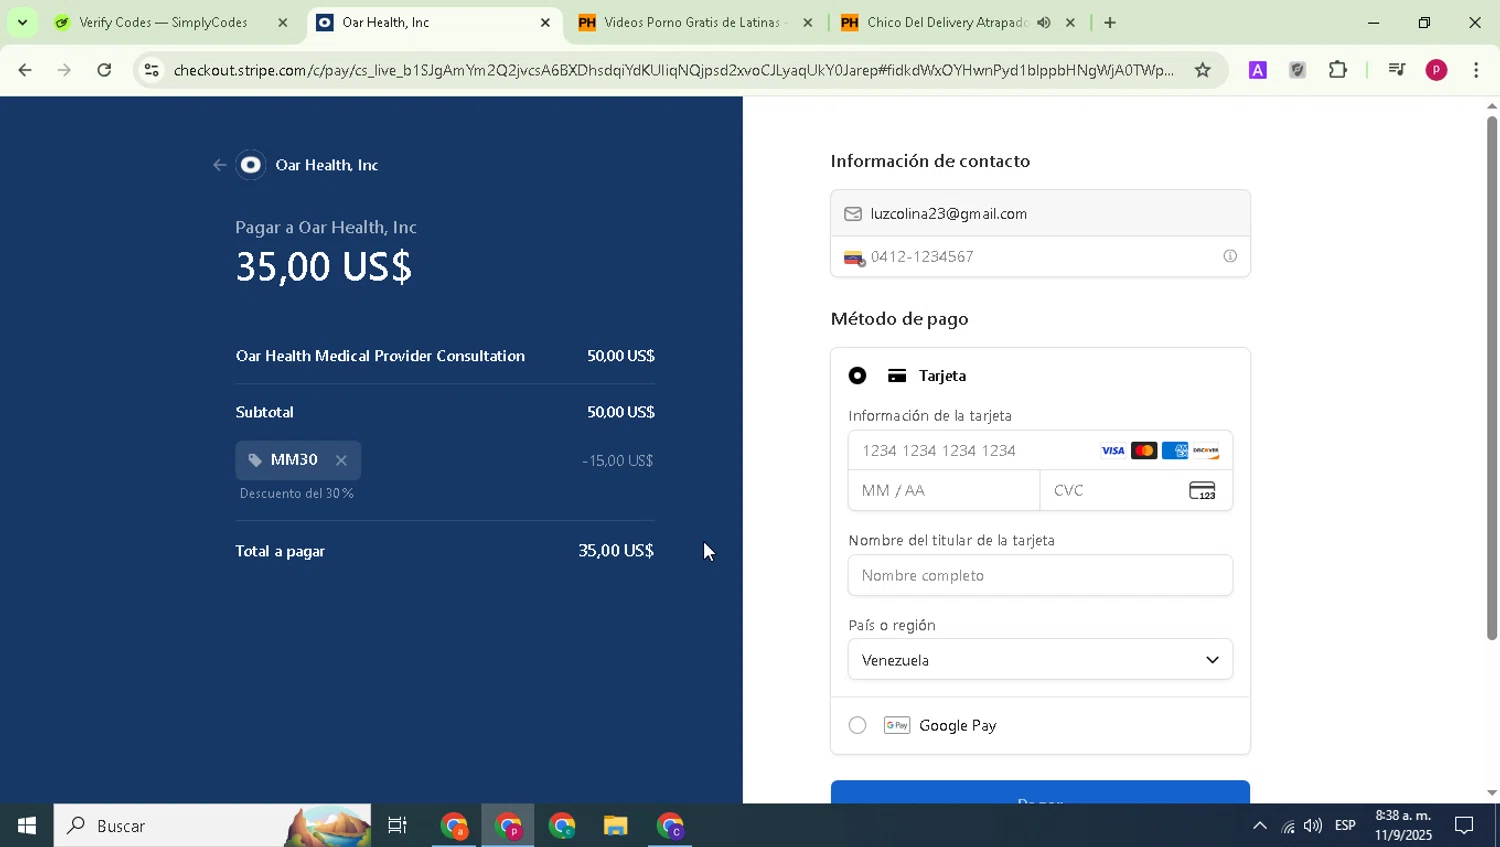Click the Visa card brand icon
Viewport: 1500px width, 847px height.
pyautogui.click(x=1113, y=451)
